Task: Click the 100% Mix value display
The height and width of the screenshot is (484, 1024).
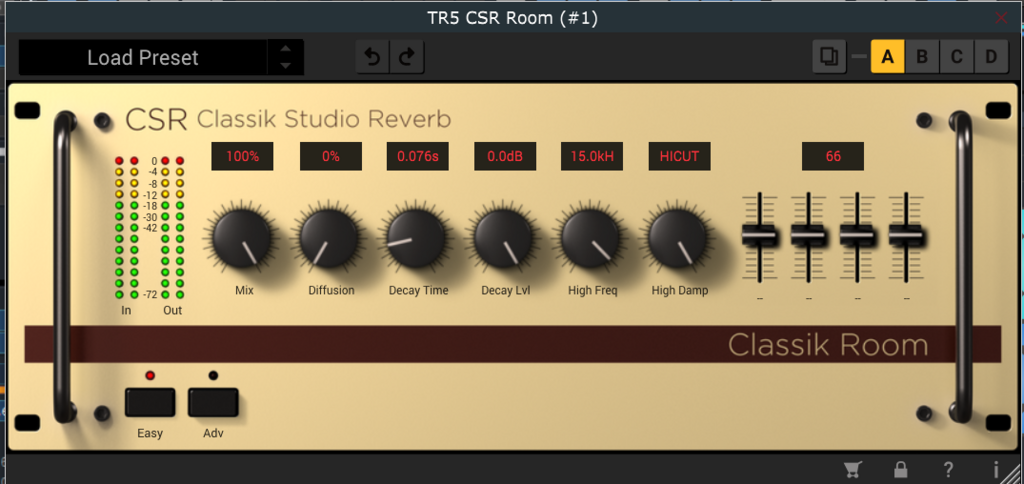Action: pos(242,157)
